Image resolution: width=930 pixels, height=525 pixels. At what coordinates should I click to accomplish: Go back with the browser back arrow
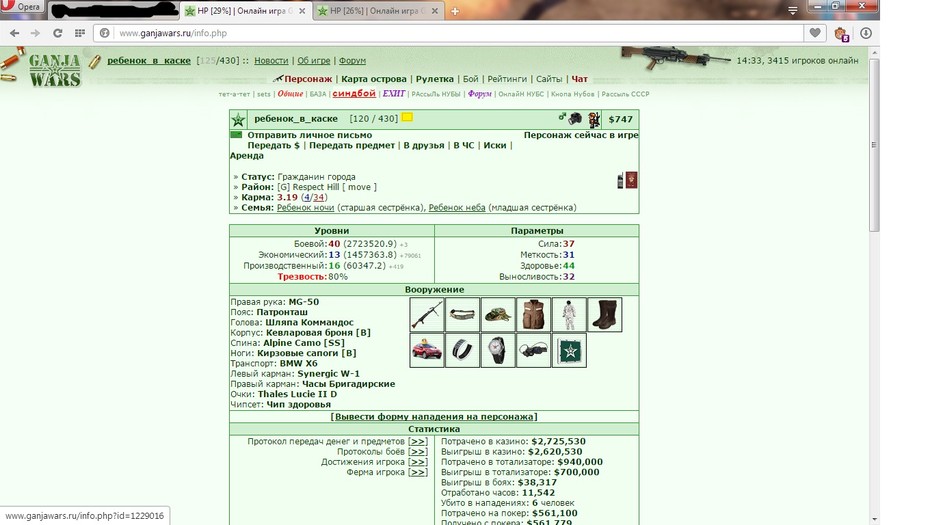tap(15, 33)
